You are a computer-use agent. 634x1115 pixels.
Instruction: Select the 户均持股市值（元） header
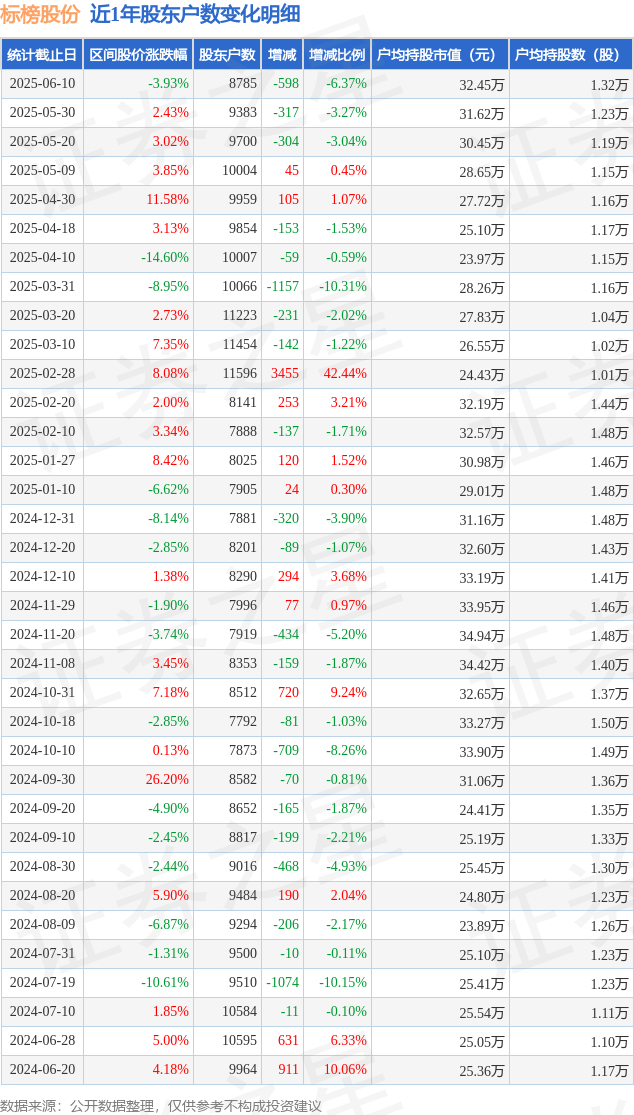click(x=440, y=54)
